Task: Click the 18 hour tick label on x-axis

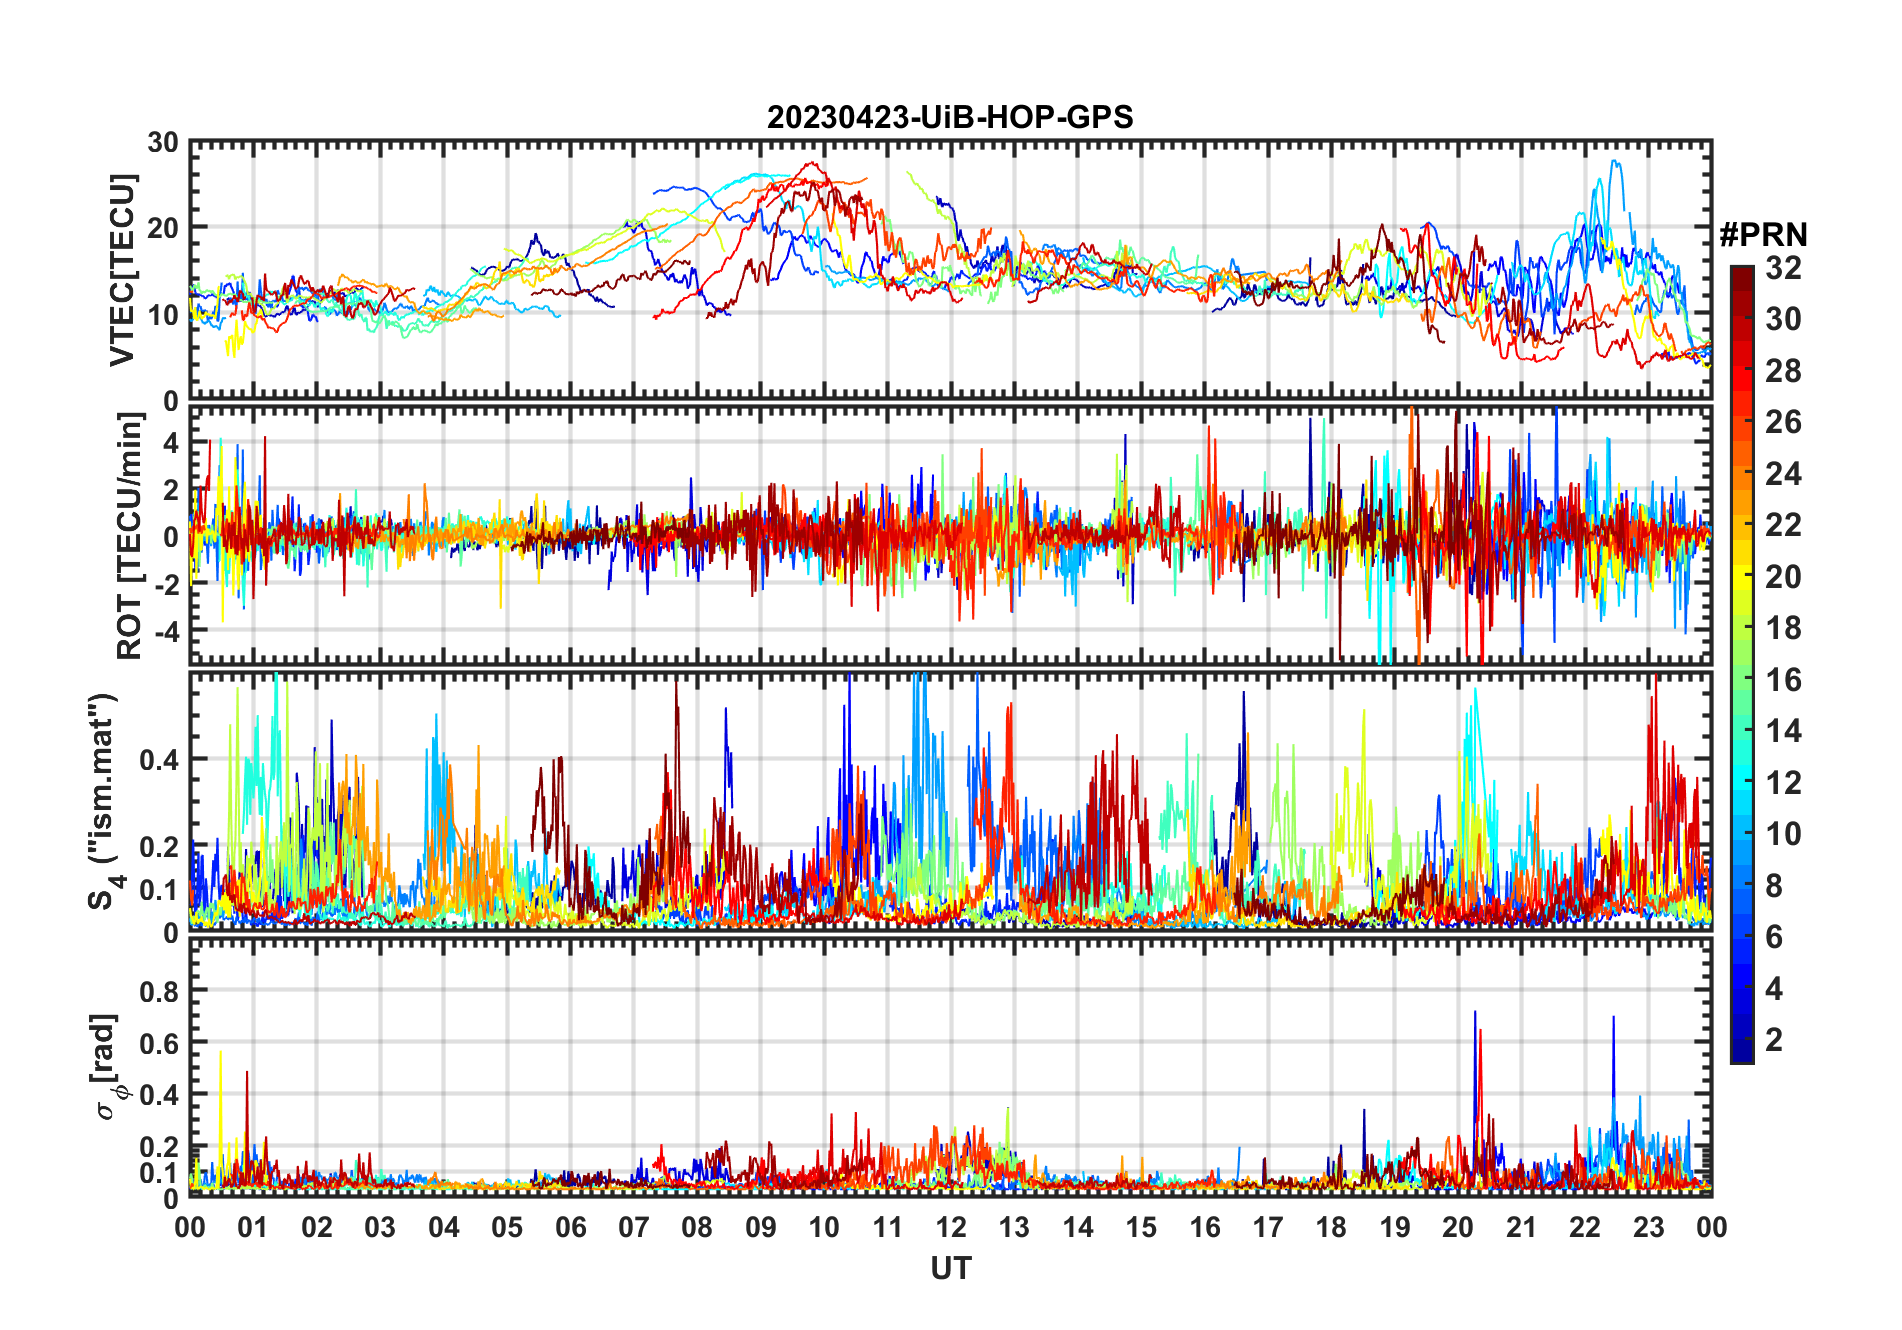Action: tap(1331, 1227)
